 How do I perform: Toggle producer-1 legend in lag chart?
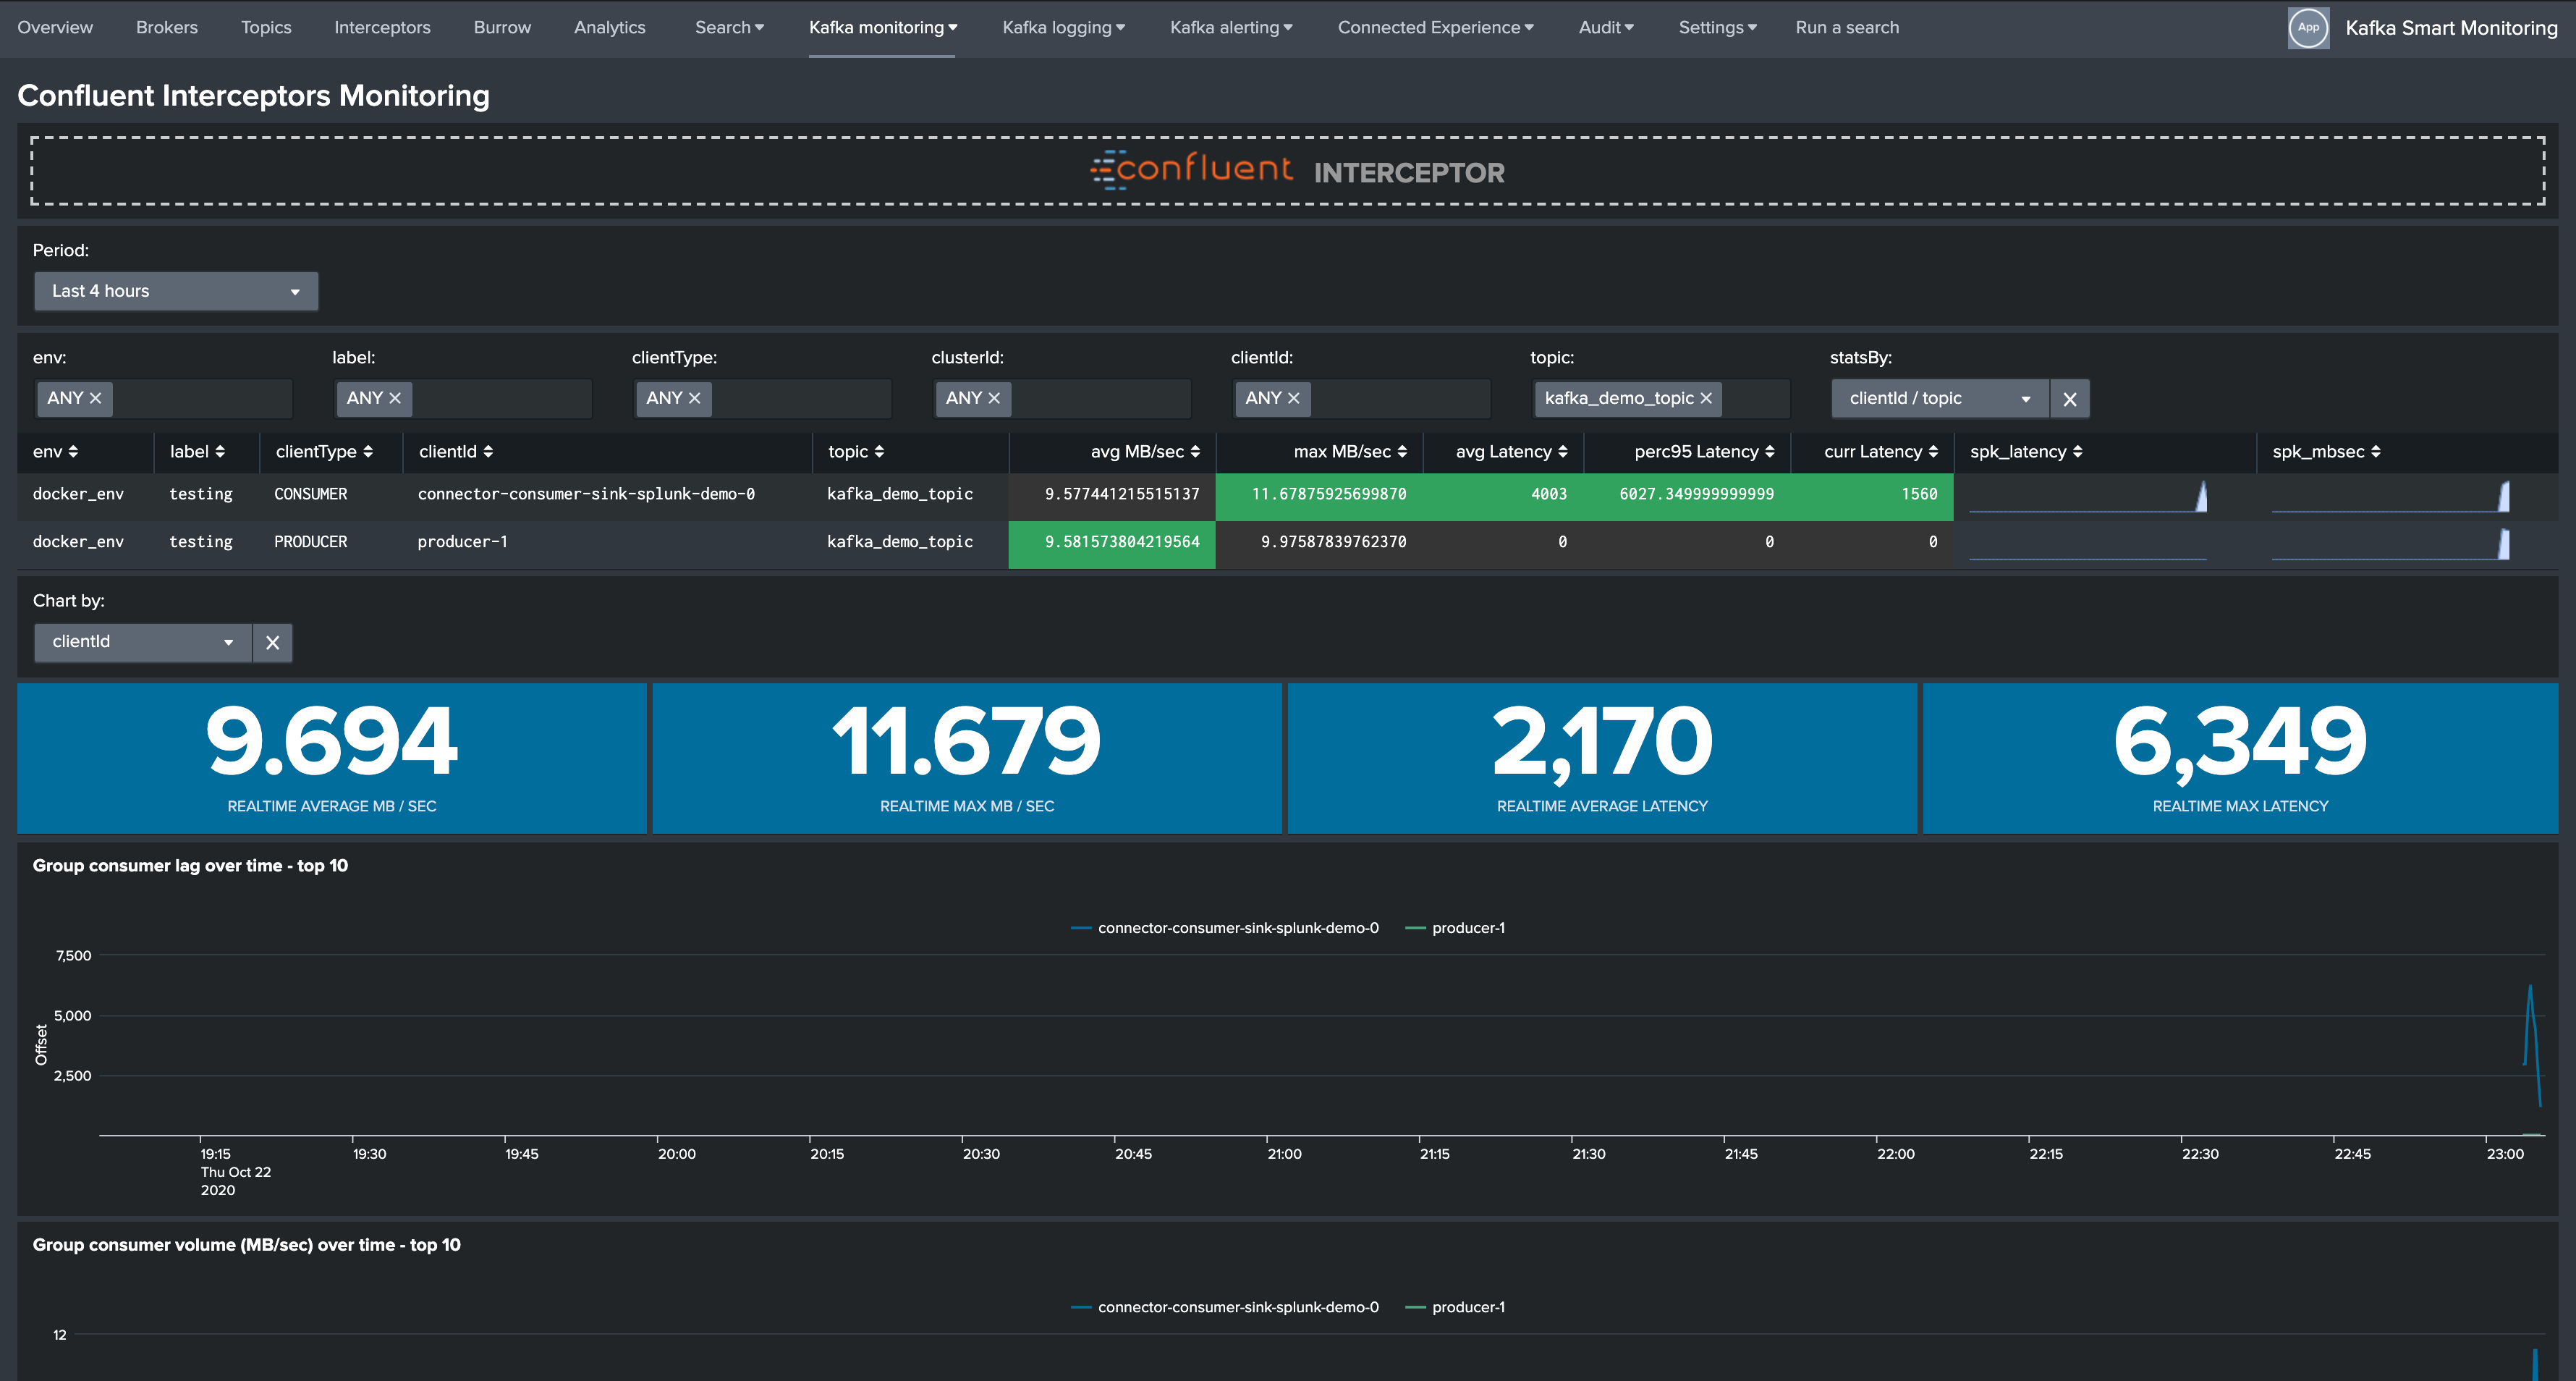(x=1455, y=928)
